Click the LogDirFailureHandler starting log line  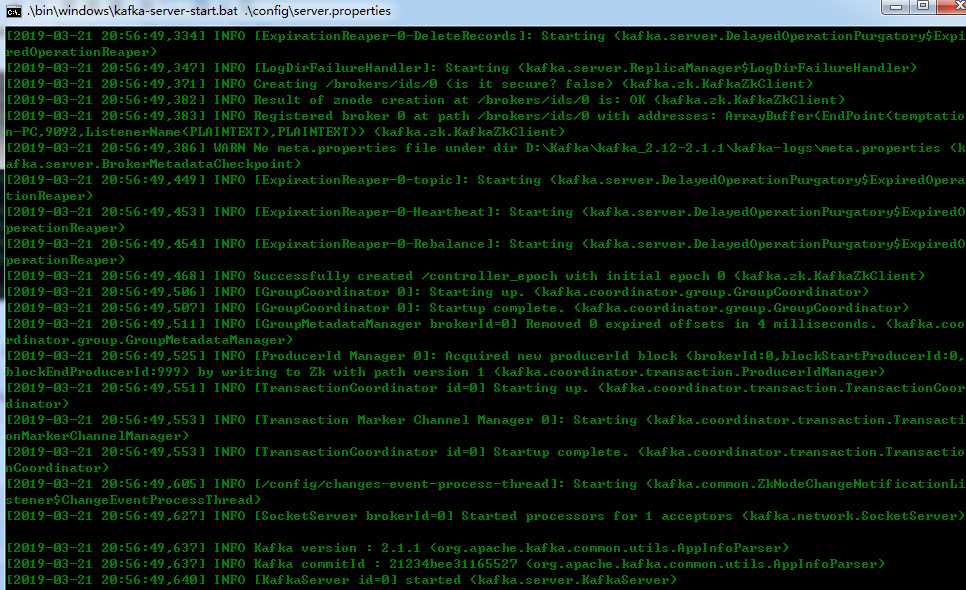[x=461, y=68]
